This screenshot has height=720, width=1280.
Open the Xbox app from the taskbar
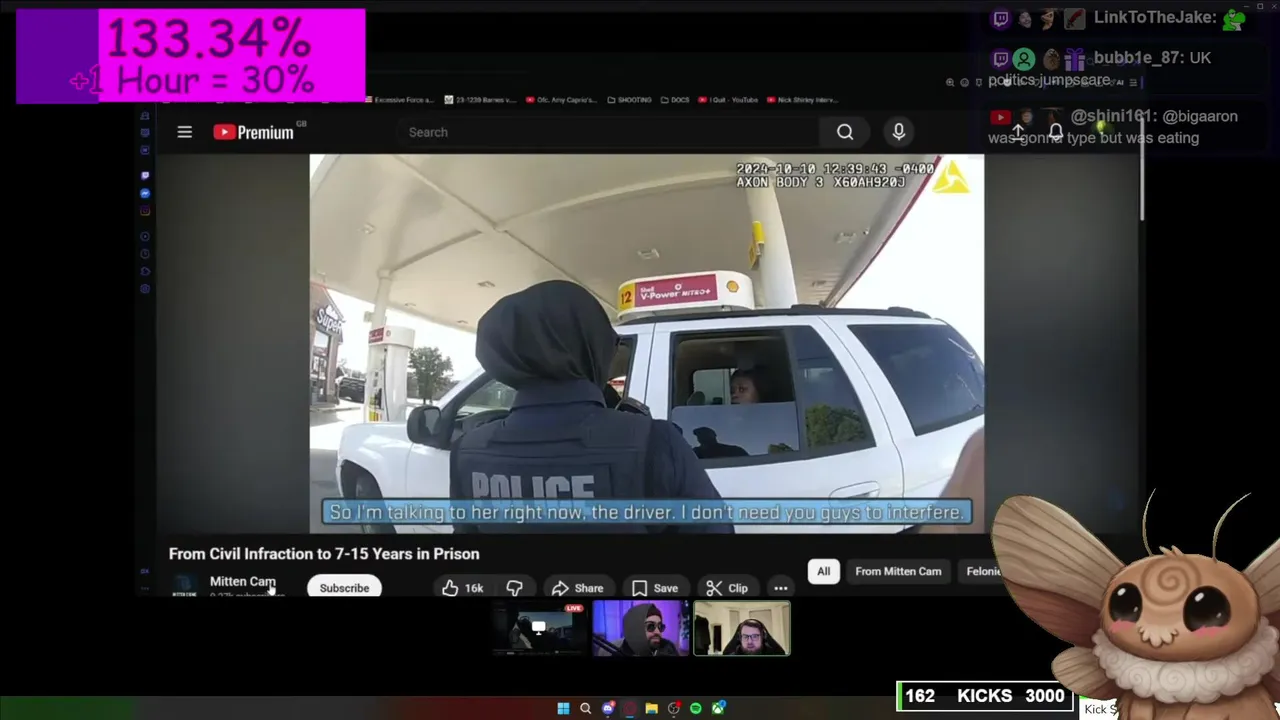point(718,709)
